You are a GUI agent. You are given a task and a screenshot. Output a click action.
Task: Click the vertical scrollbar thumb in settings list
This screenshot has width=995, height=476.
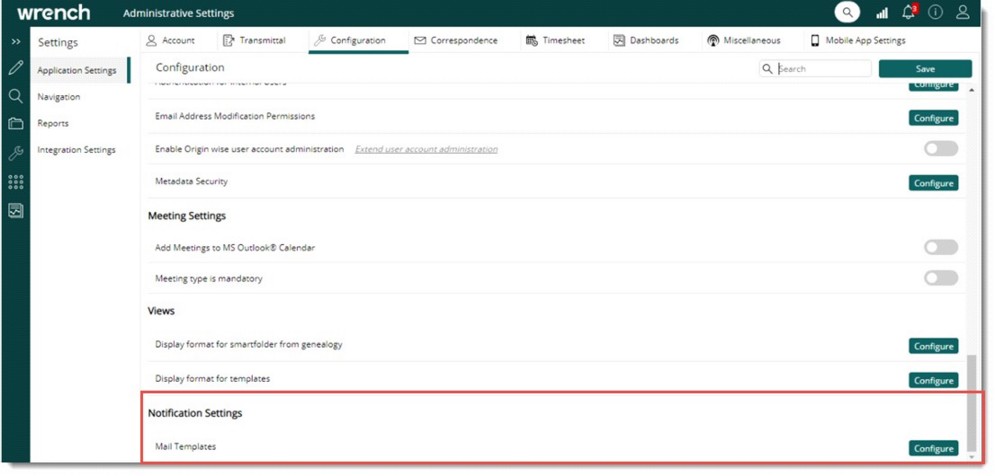tap(972, 400)
